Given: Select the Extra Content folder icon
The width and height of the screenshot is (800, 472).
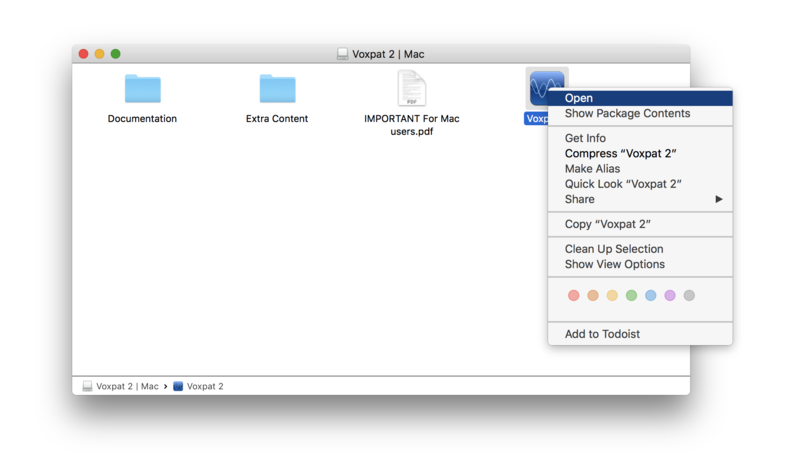Looking at the screenshot, I should [x=278, y=89].
